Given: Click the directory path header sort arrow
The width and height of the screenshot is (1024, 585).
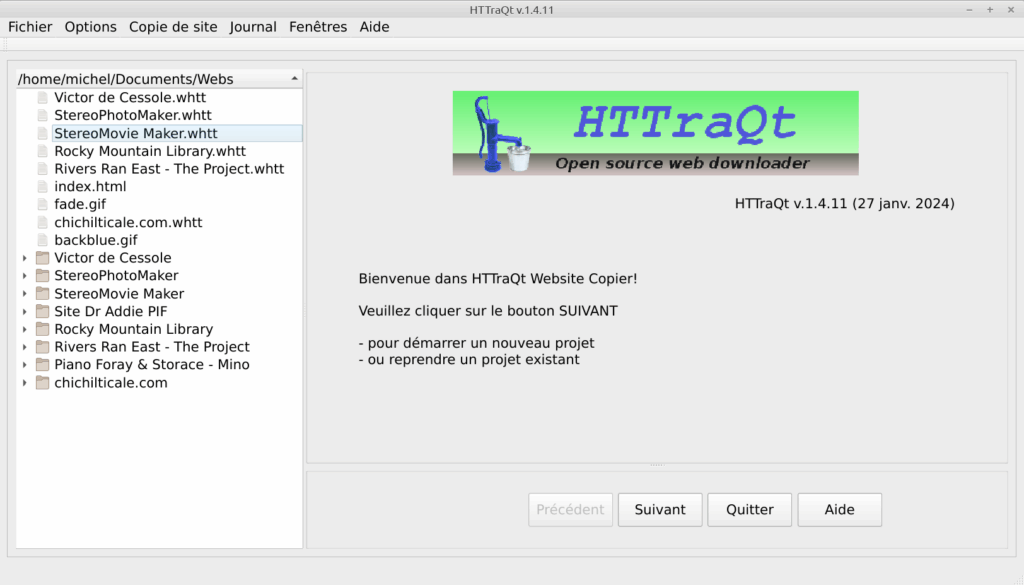Looking at the screenshot, I should (294, 78).
